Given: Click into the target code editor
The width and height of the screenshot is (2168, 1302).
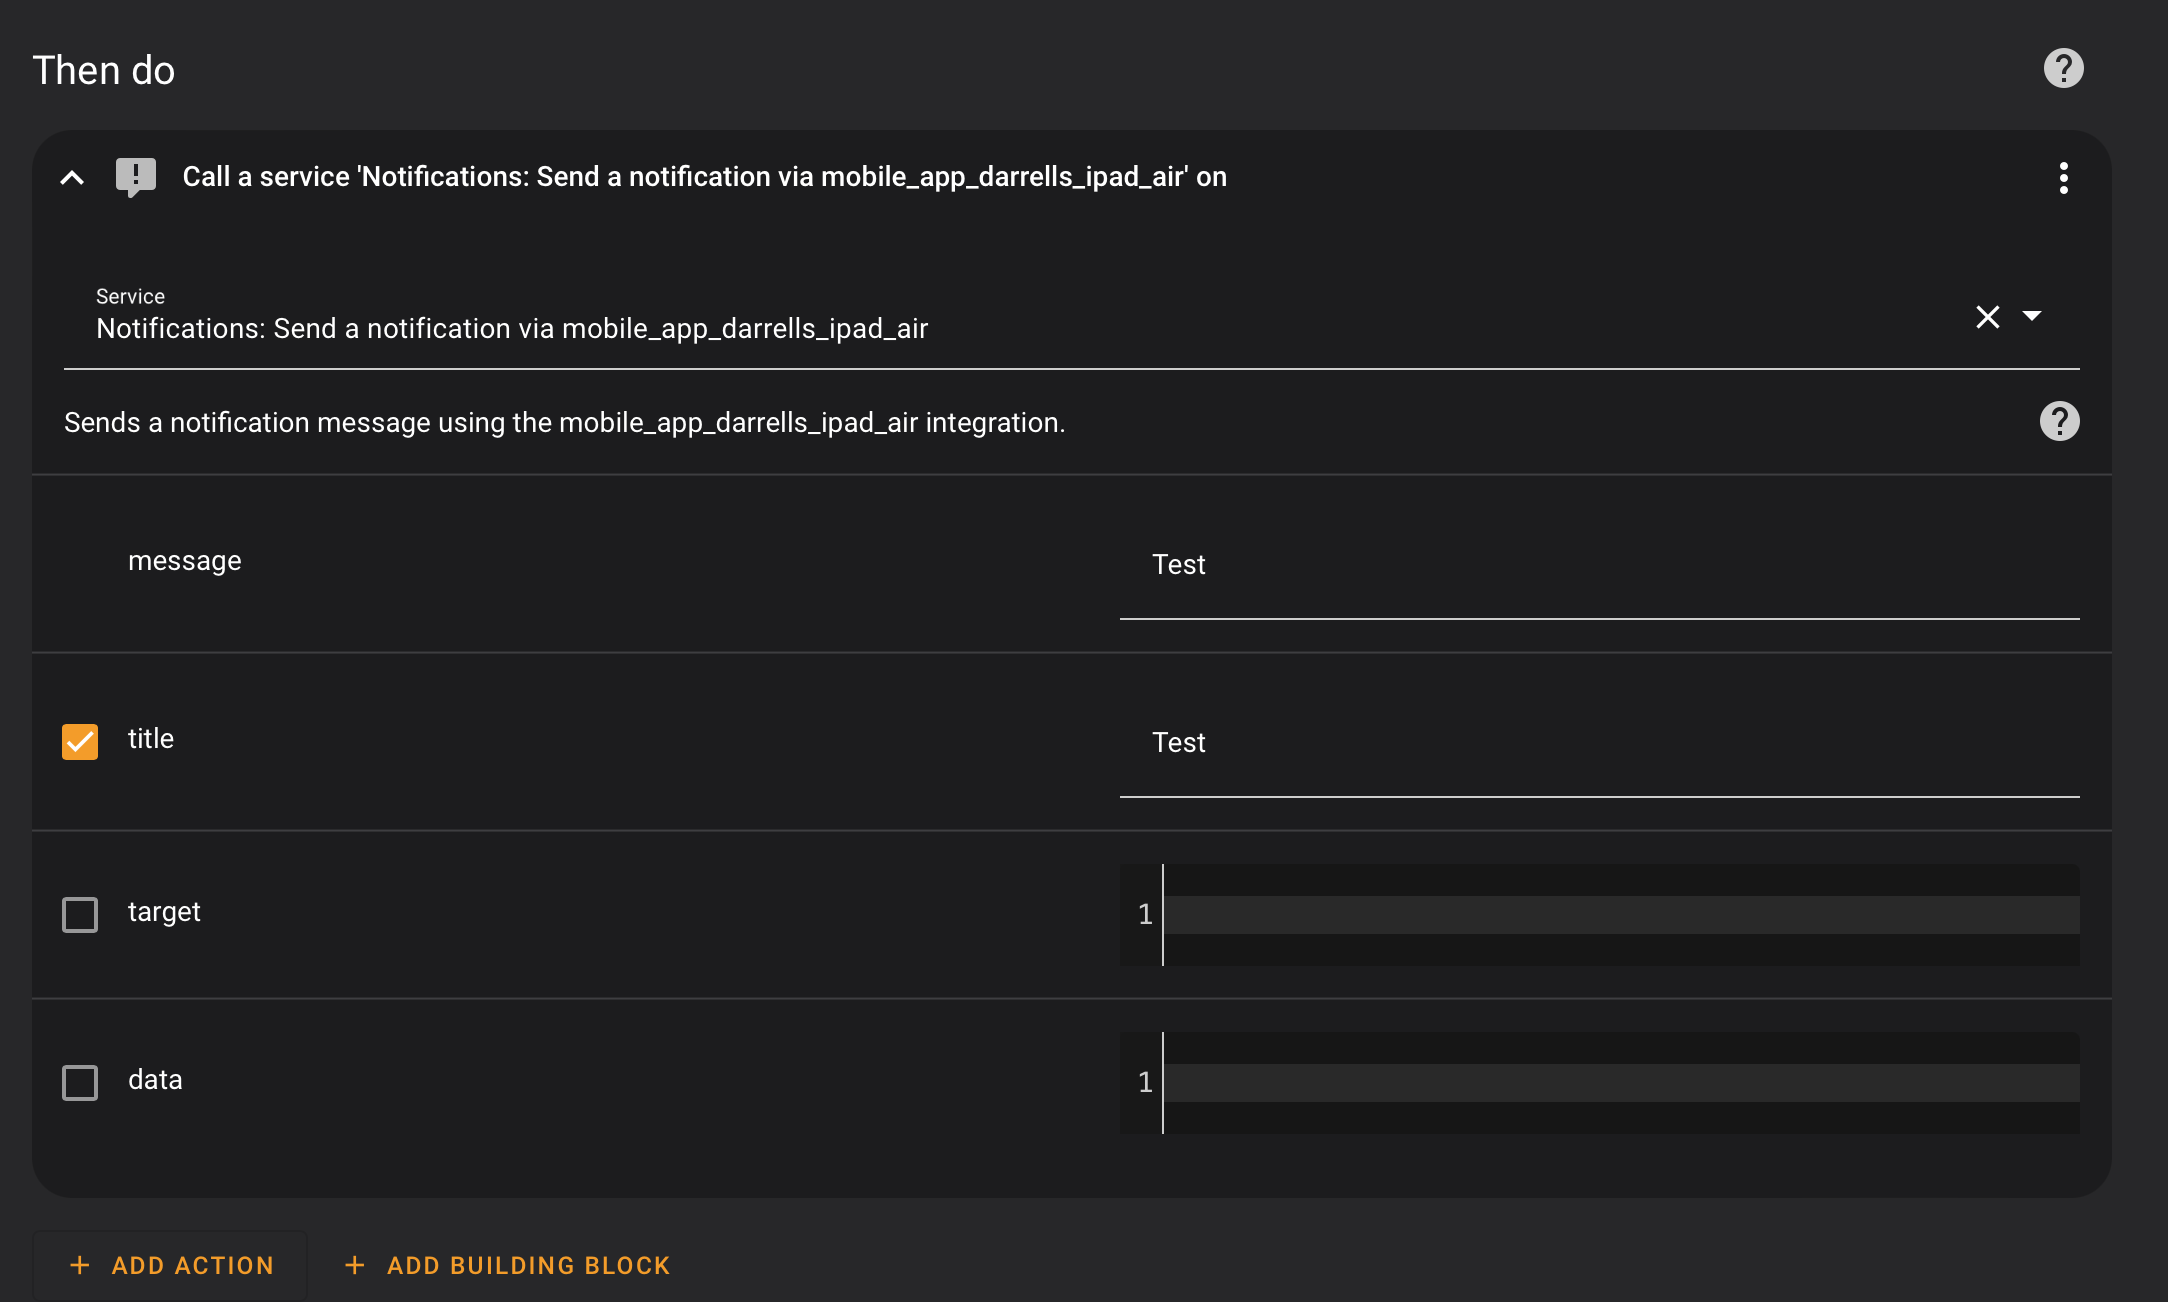Looking at the screenshot, I should (1620, 915).
